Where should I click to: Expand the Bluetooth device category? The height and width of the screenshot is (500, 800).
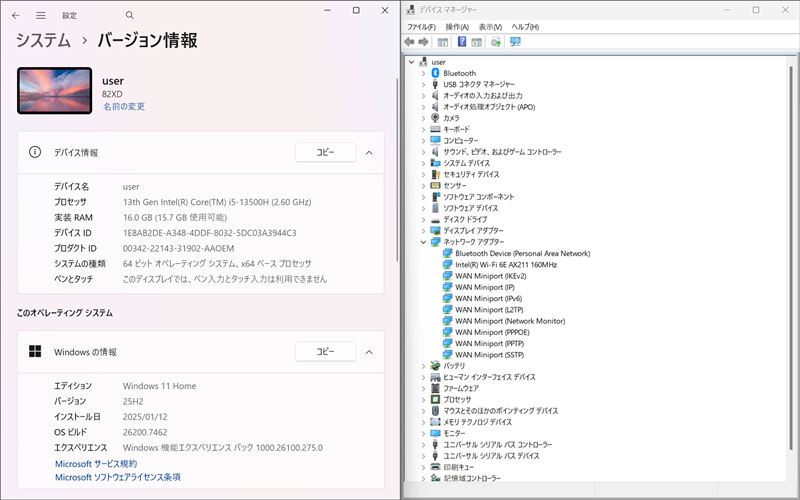click(423, 73)
